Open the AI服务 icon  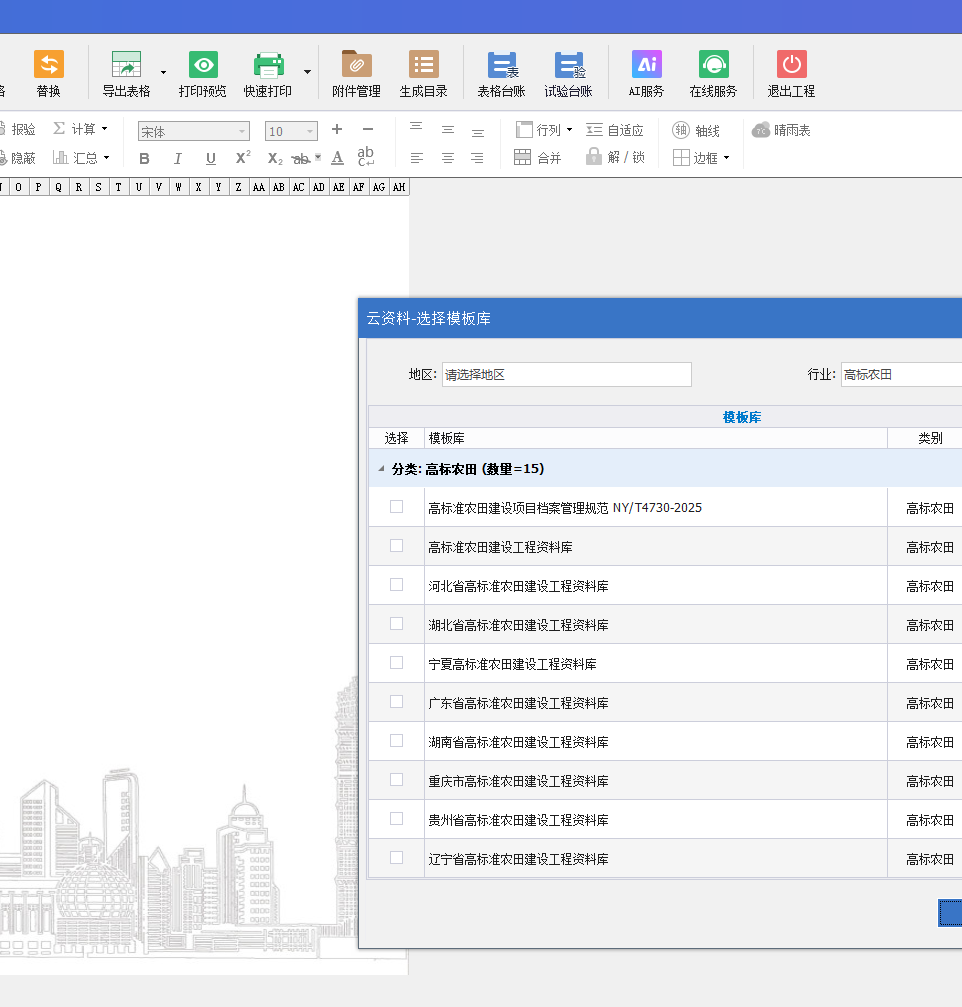647,65
